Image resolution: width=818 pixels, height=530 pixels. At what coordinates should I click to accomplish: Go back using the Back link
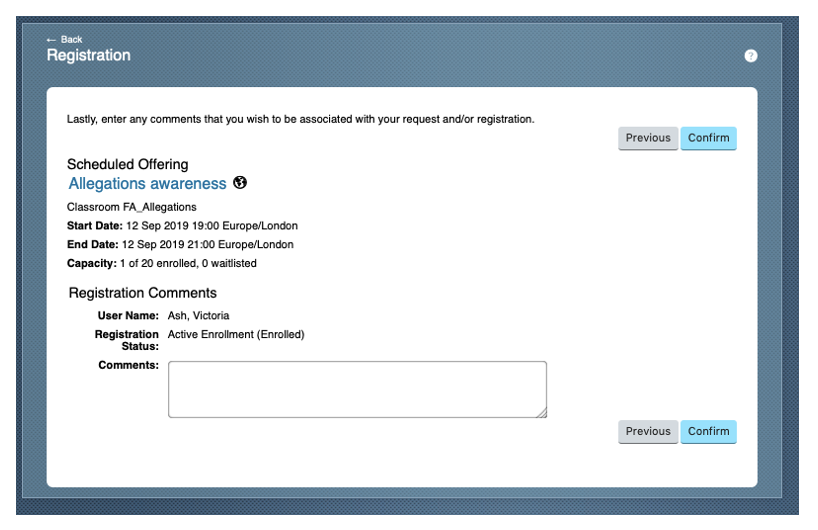(x=64, y=40)
